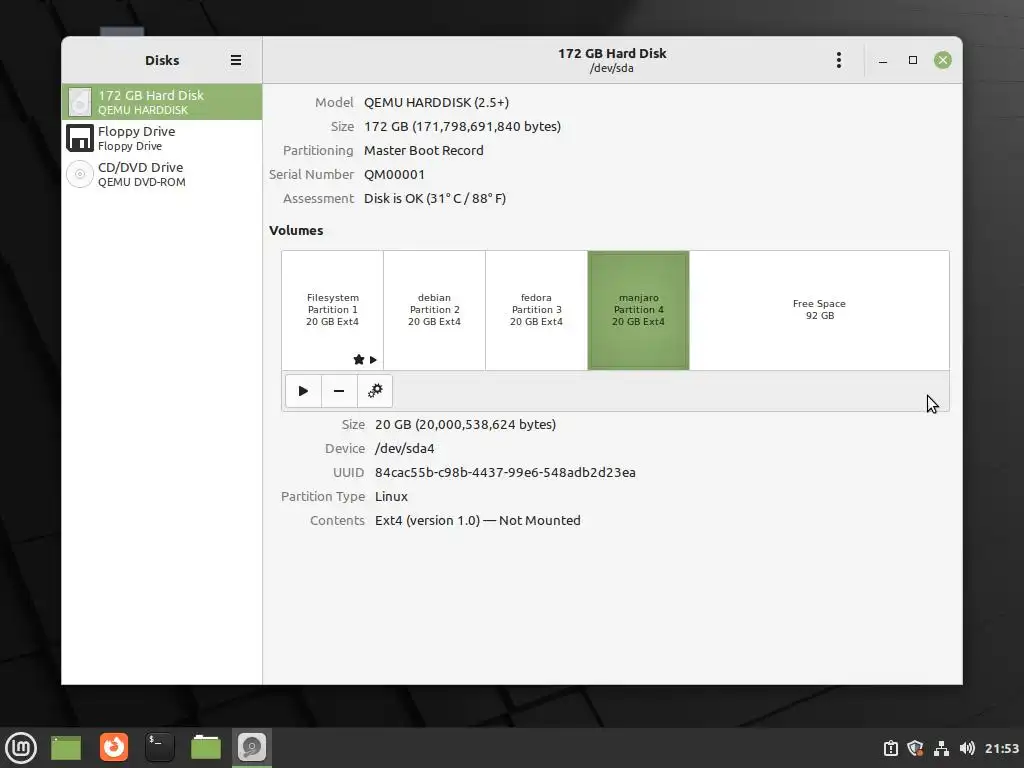Select the 92 GB Free Space block
The width and height of the screenshot is (1024, 768).
[819, 310]
